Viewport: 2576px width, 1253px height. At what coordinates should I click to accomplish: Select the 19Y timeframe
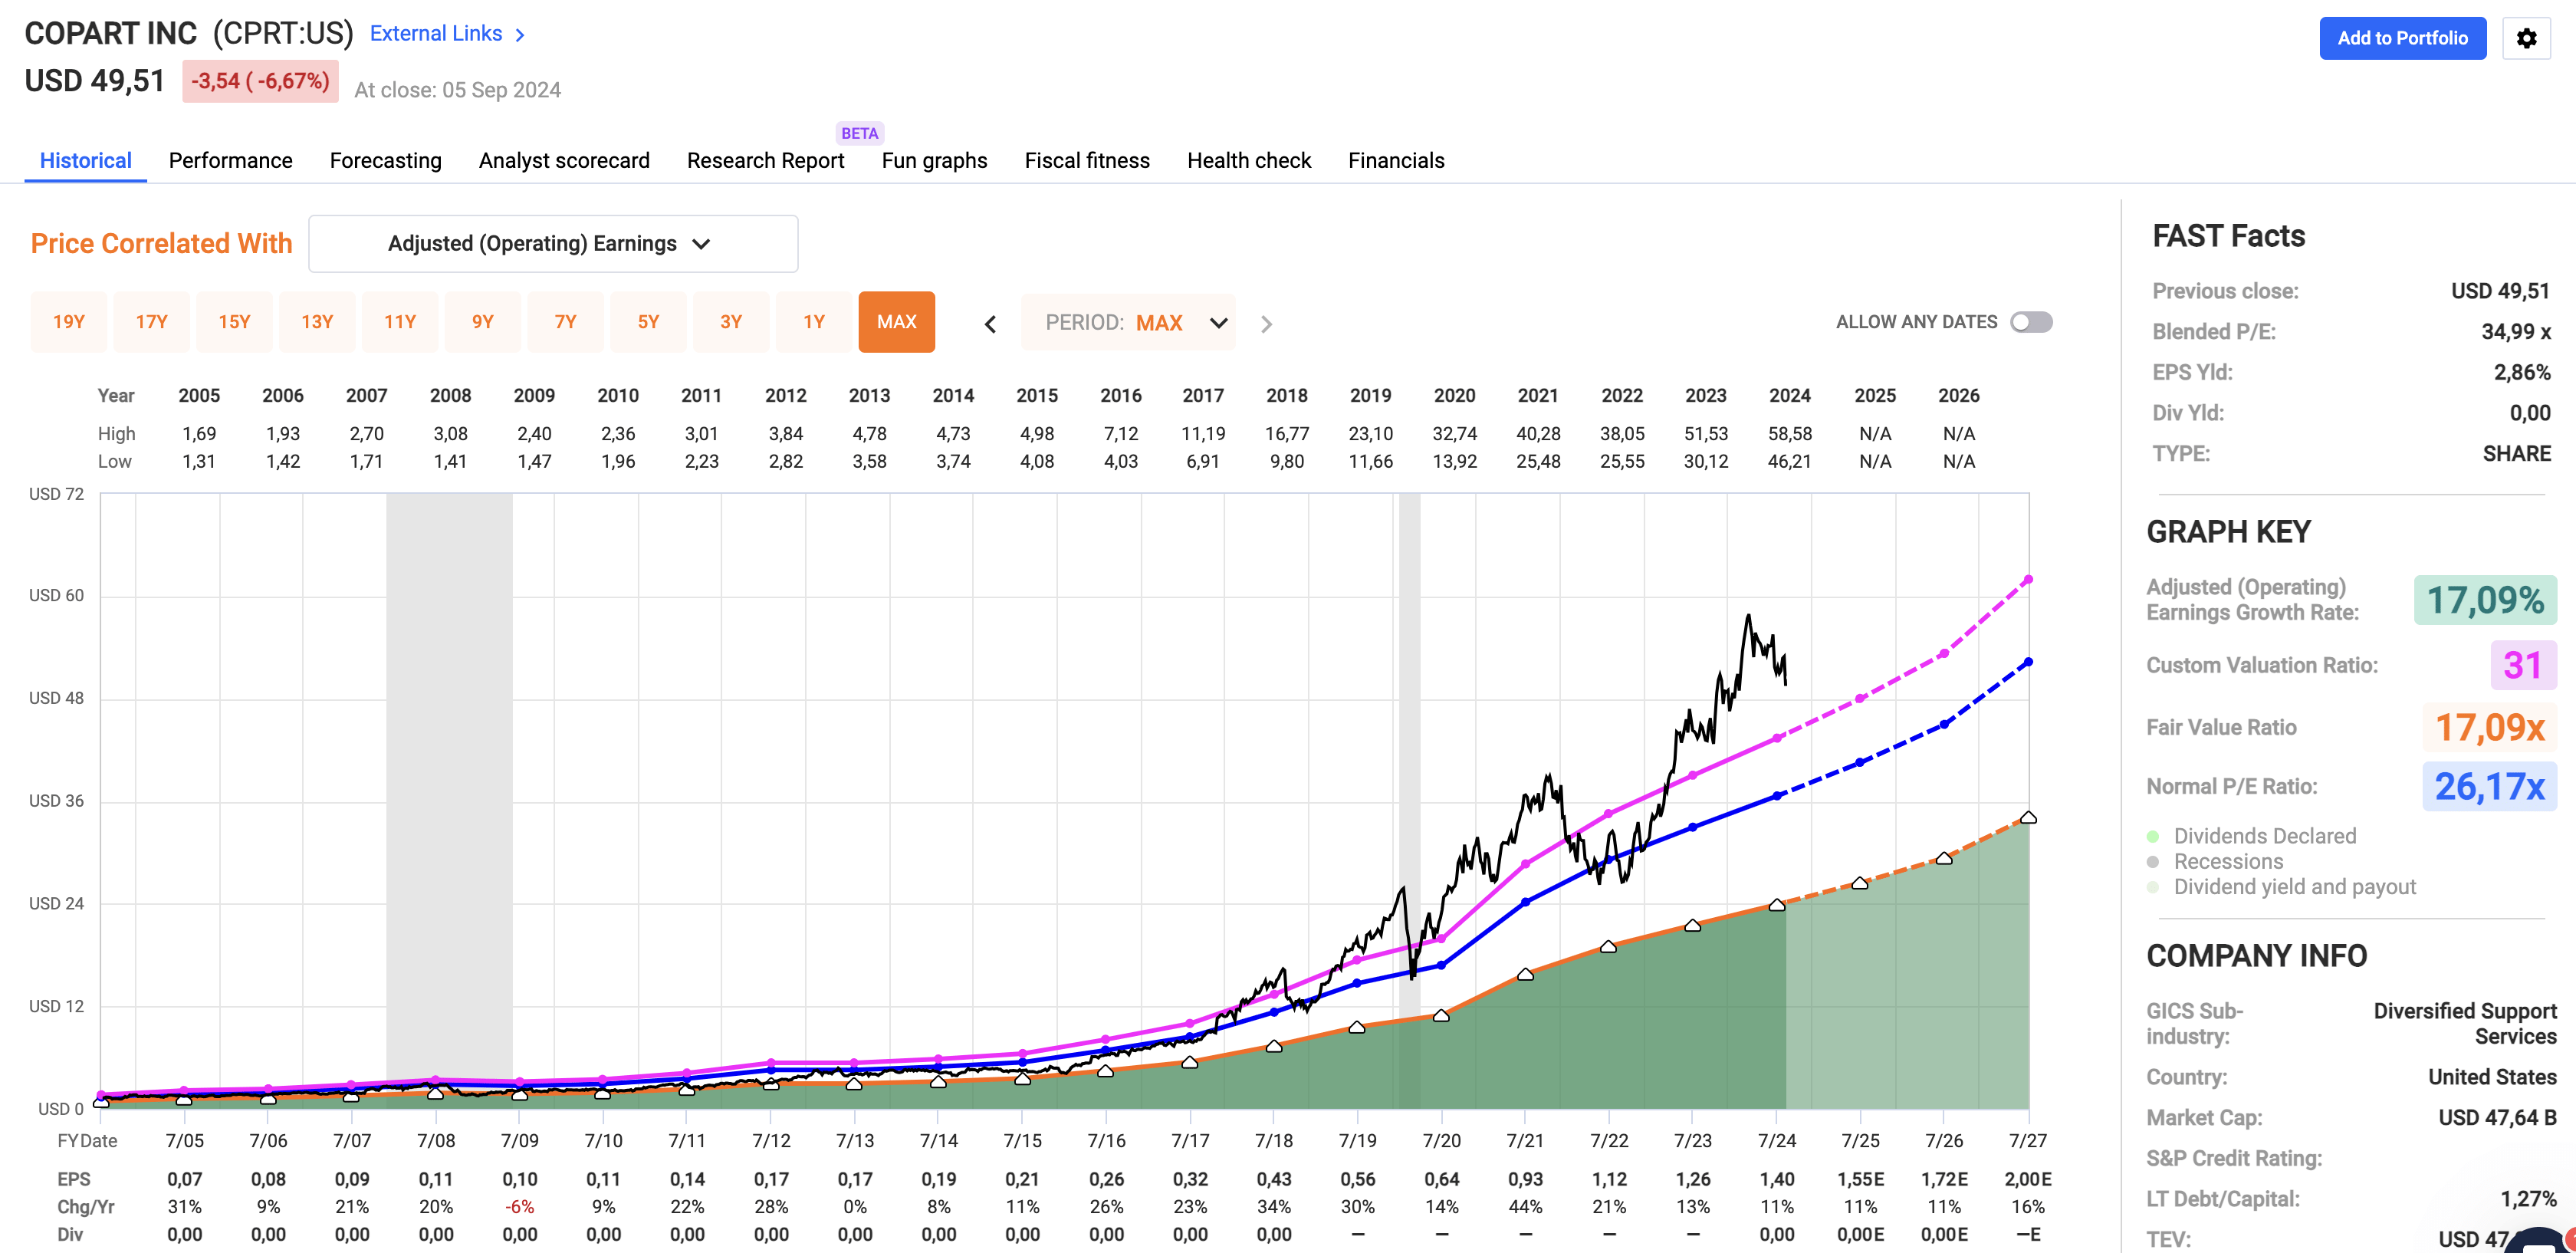[x=68, y=321]
